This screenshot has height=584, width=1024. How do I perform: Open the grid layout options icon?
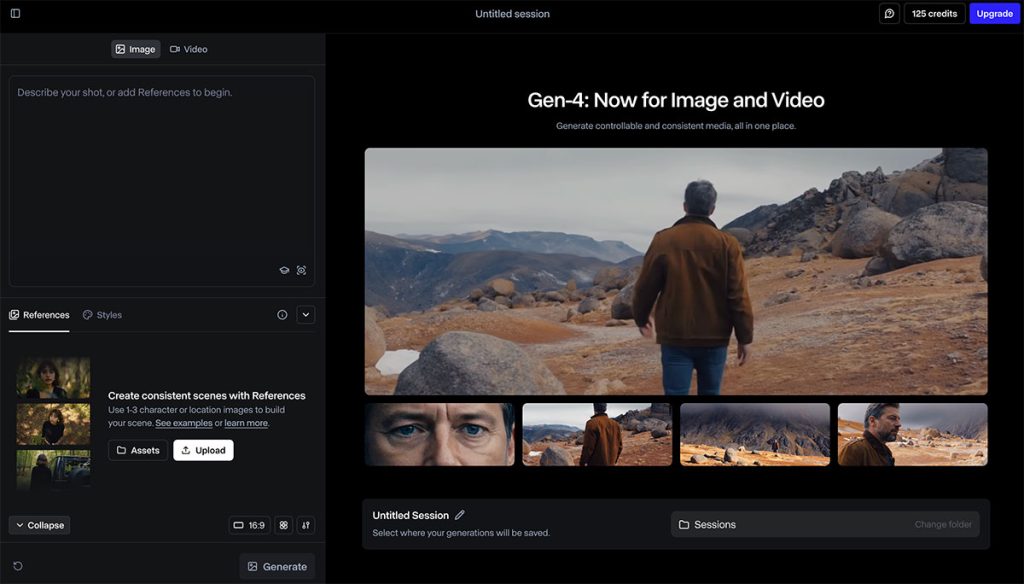pyautogui.click(x=283, y=525)
